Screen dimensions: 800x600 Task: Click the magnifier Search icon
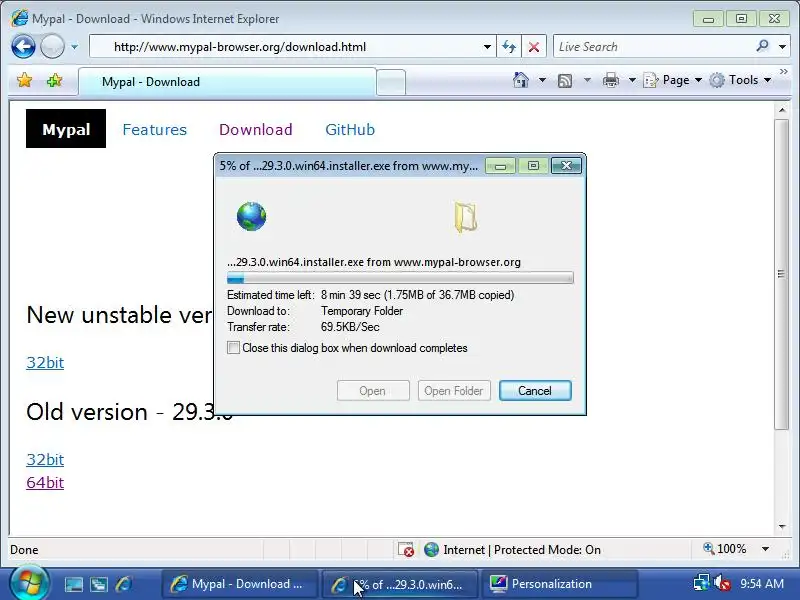(762, 46)
